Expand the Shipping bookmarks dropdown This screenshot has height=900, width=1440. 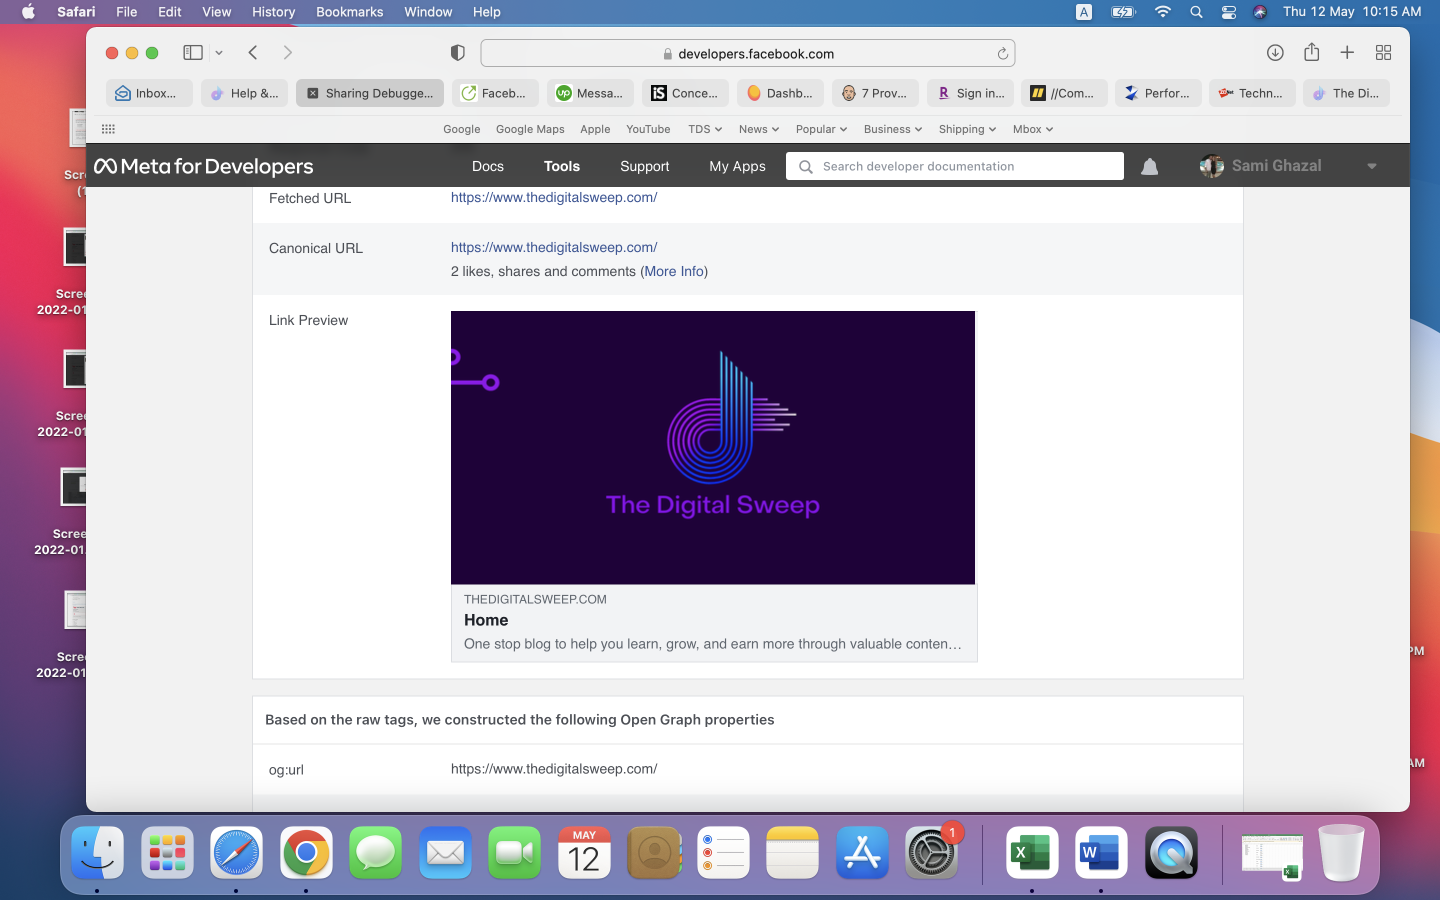click(x=967, y=129)
